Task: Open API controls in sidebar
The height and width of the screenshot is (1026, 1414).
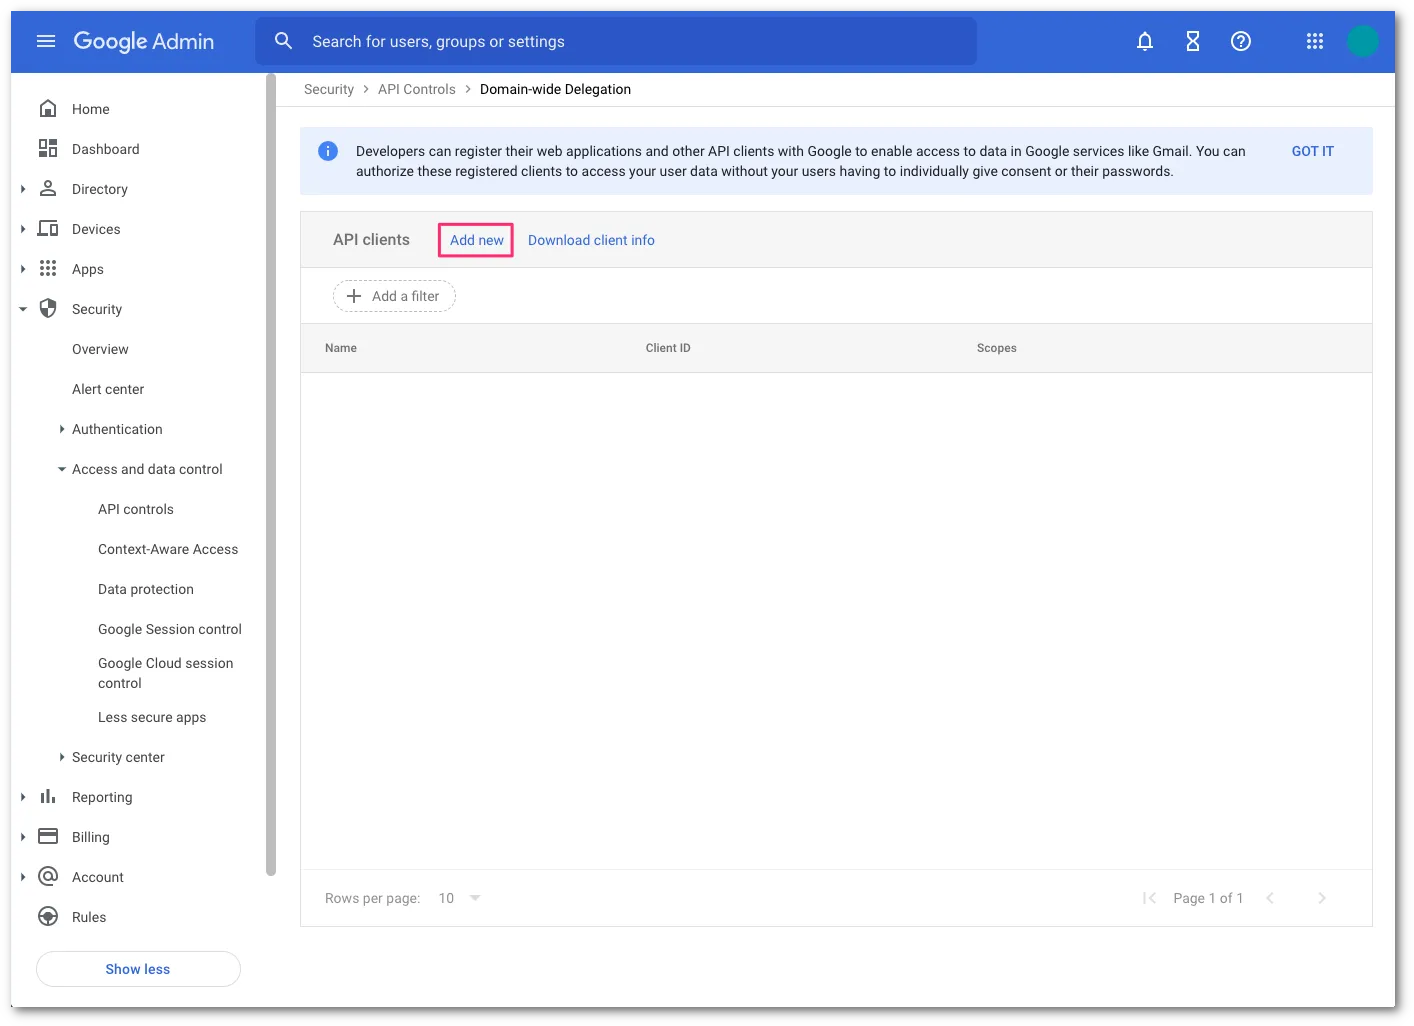Action: tap(136, 509)
